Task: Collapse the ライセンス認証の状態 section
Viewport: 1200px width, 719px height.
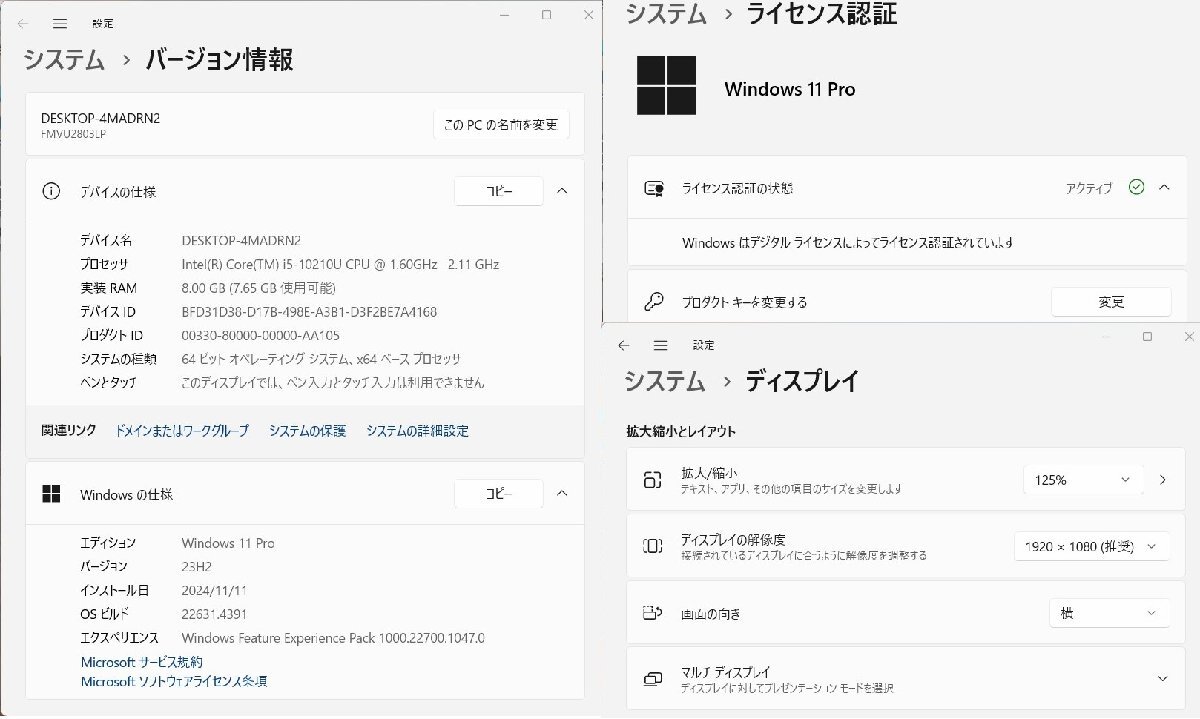Action: [1164, 187]
